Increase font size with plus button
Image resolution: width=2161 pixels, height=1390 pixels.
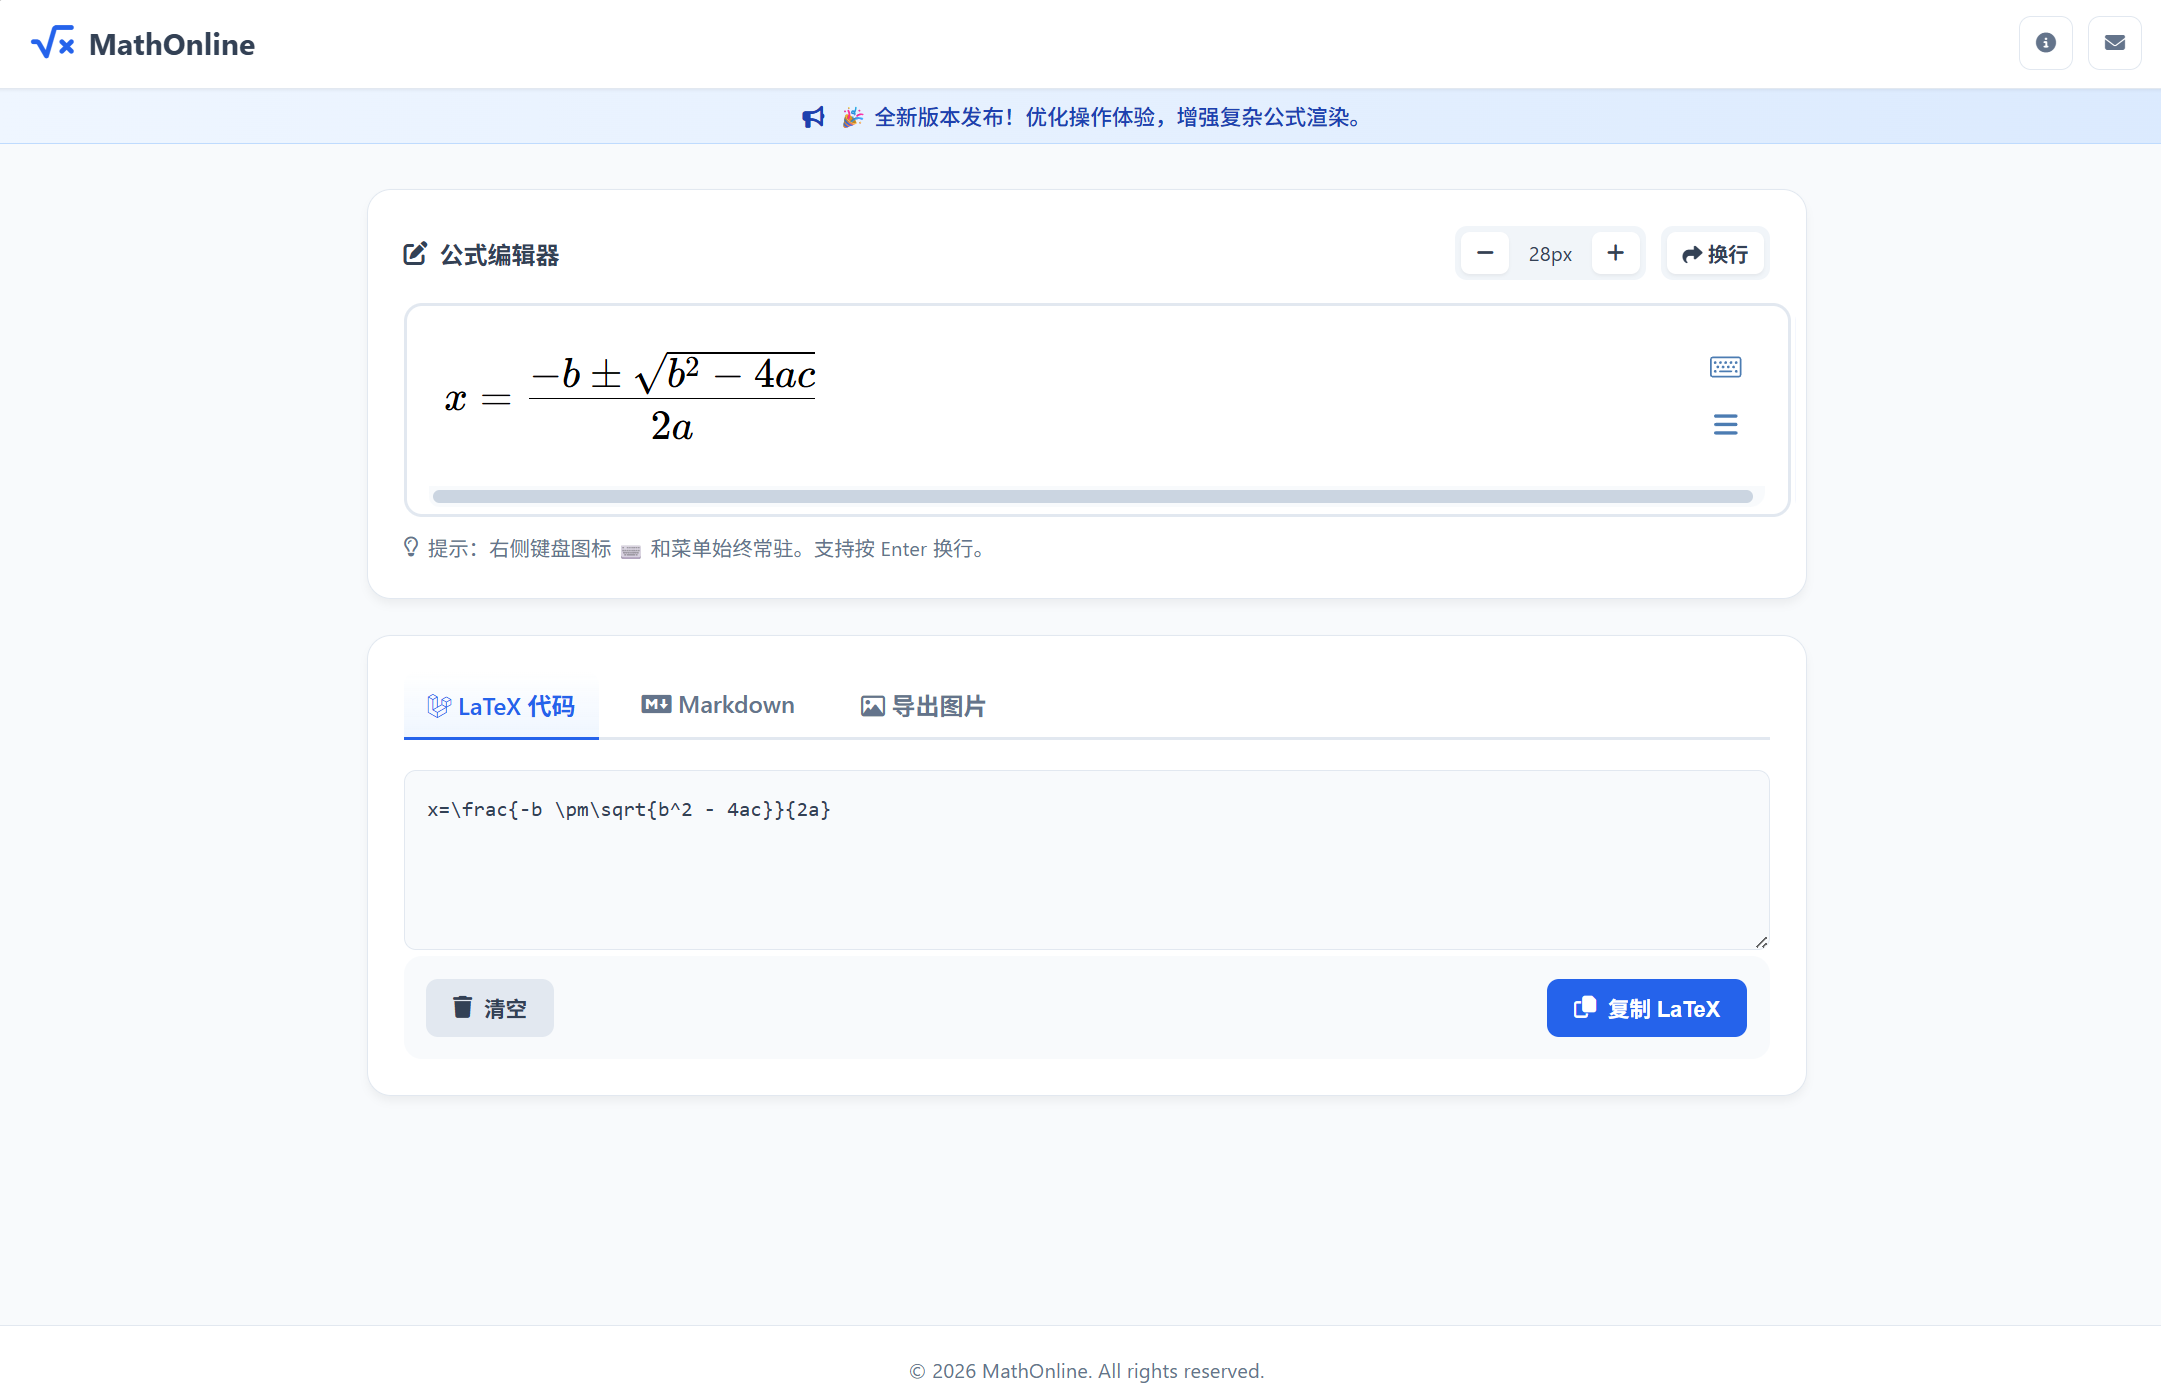click(1615, 253)
